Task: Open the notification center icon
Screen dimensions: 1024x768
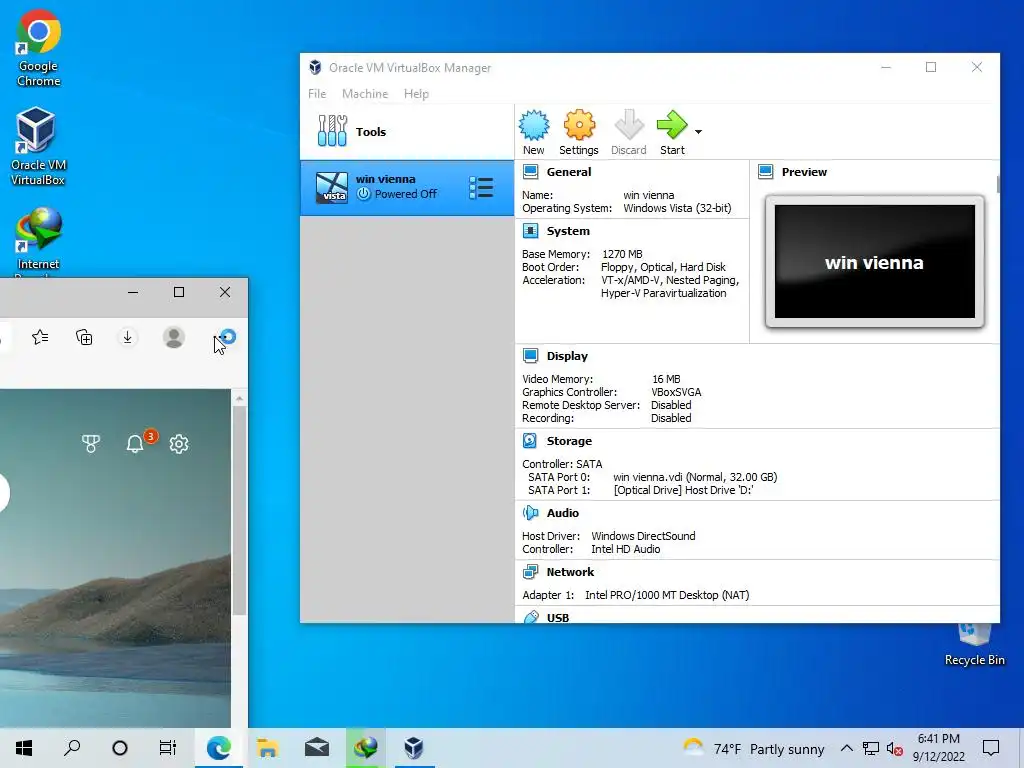Action: [x=991, y=748]
